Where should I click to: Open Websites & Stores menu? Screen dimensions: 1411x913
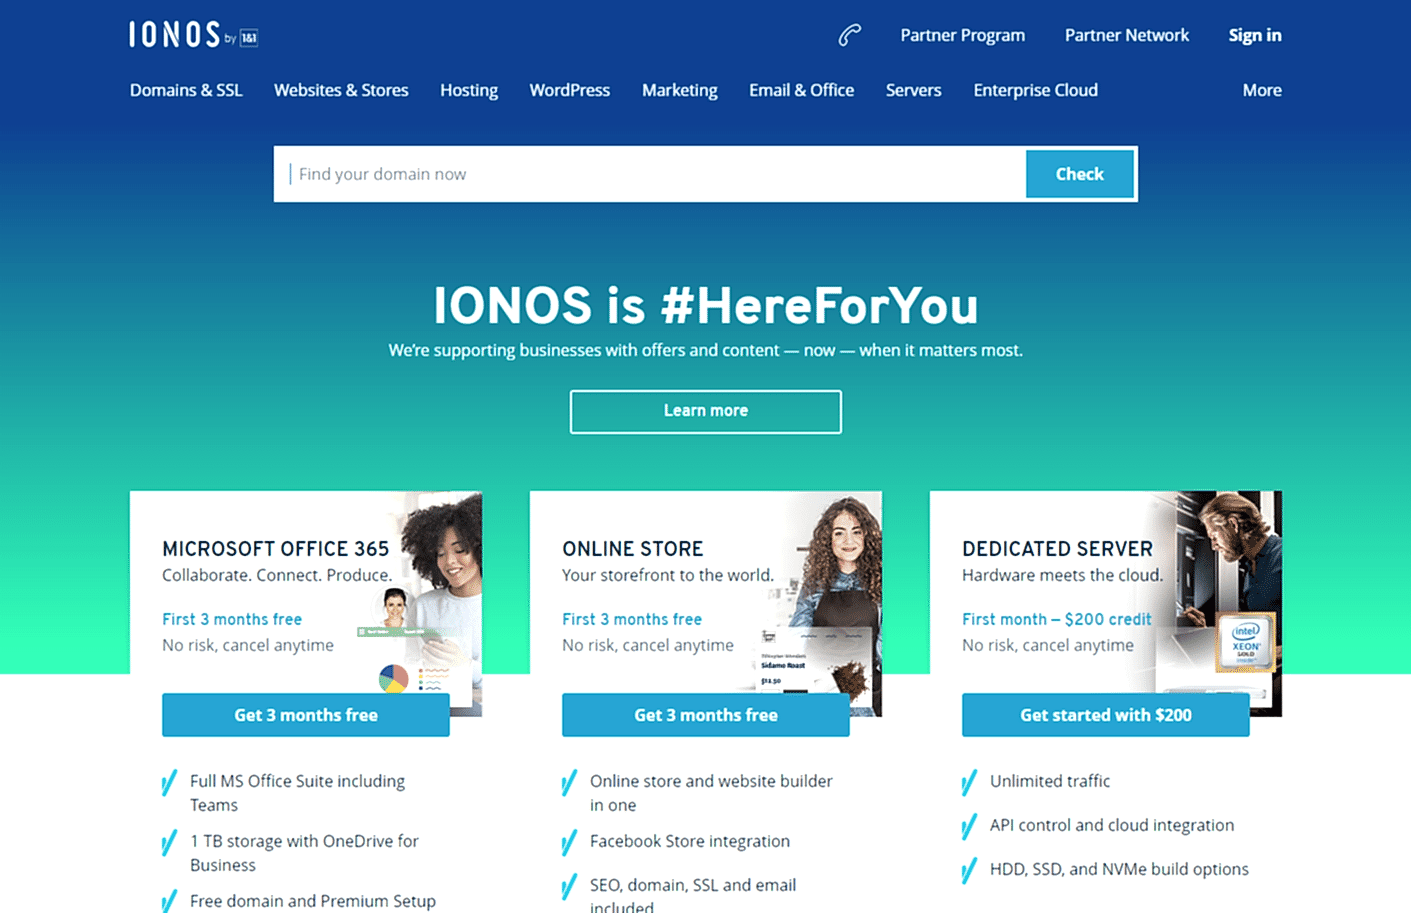[341, 90]
